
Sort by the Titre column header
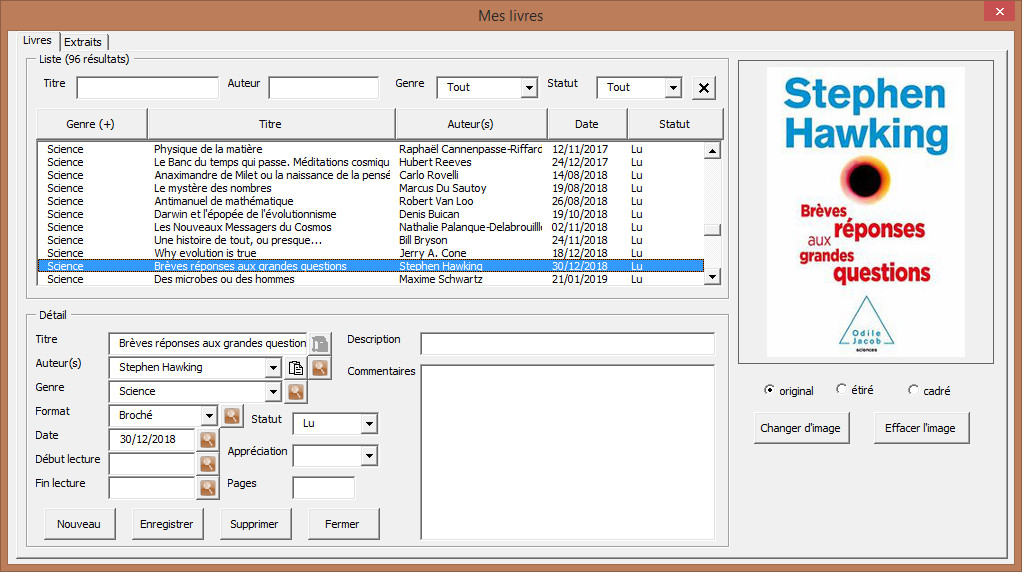(x=270, y=124)
